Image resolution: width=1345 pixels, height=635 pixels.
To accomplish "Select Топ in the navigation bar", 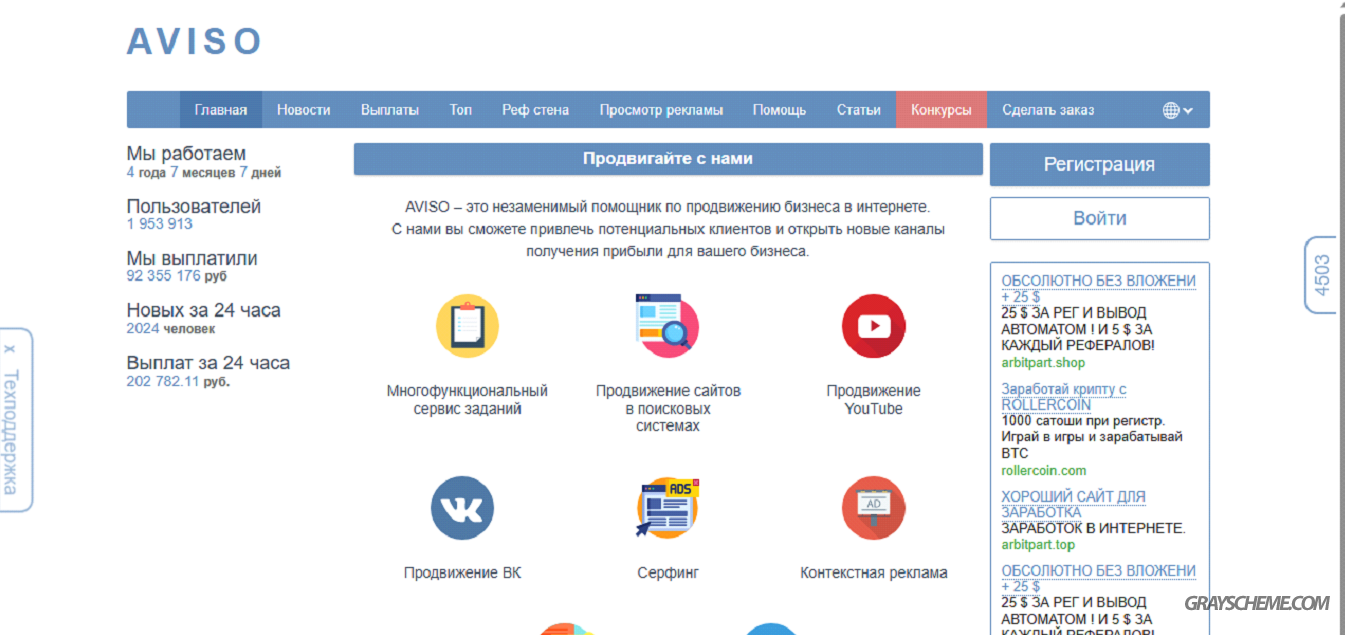I will click(x=461, y=110).
